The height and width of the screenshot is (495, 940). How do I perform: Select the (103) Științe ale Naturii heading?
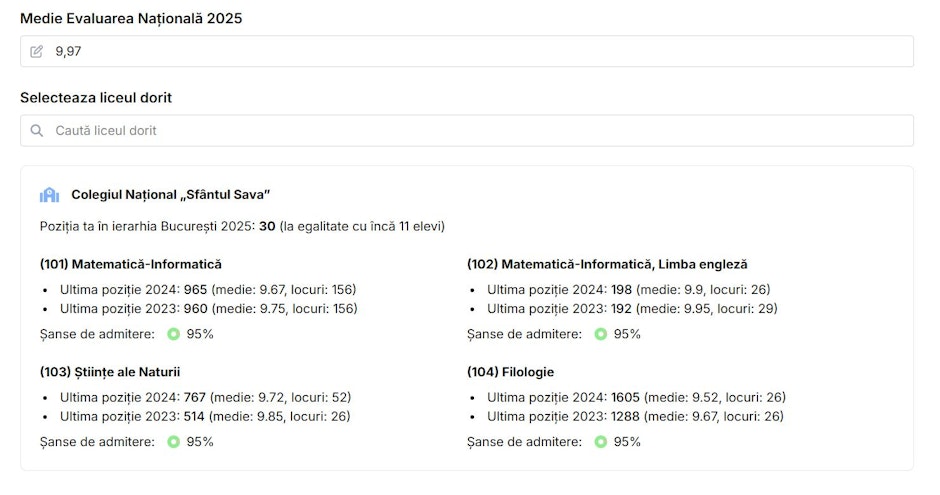click(110, 372)
